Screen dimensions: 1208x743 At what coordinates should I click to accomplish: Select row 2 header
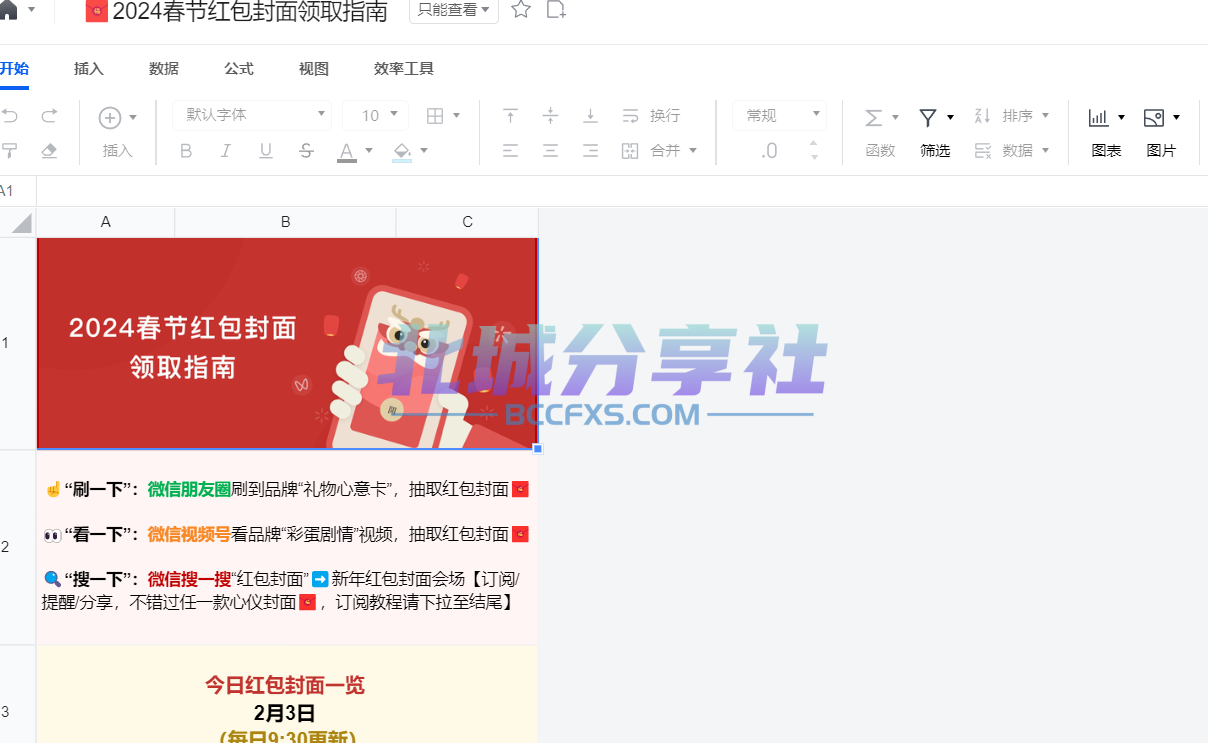pos(18,547)
